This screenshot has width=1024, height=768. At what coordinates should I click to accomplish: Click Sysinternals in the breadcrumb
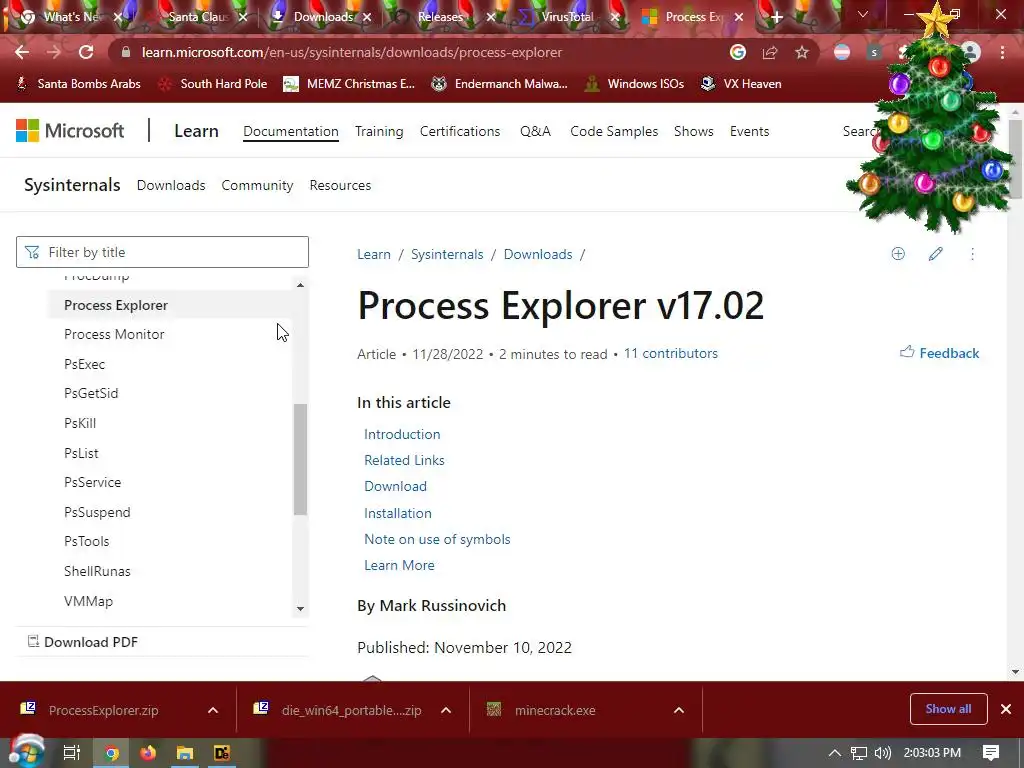(x=447, y=255)
